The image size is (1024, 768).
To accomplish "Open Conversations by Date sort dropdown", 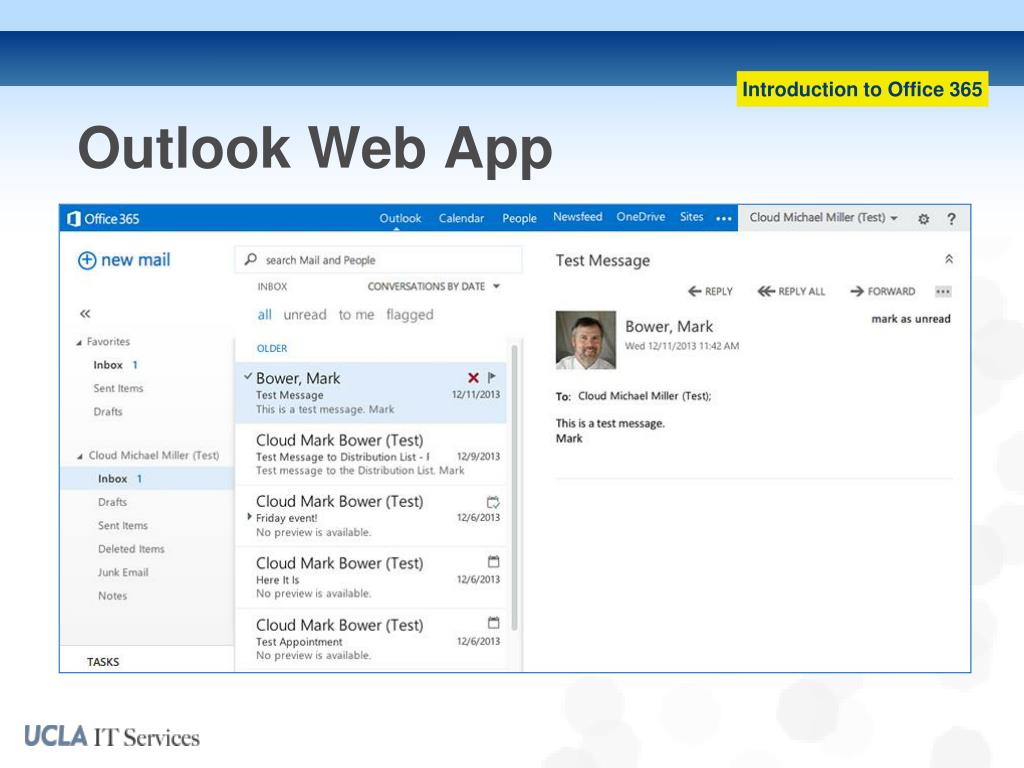I will [434, 286].
